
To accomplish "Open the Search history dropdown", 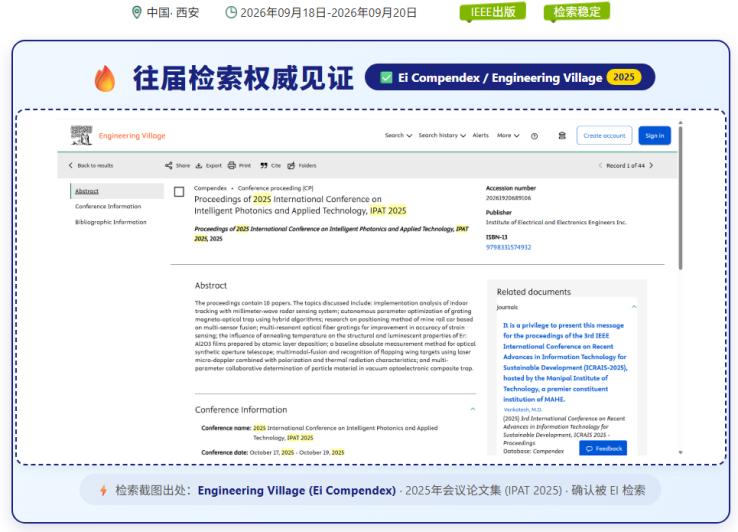I will (x=442, y=136).
